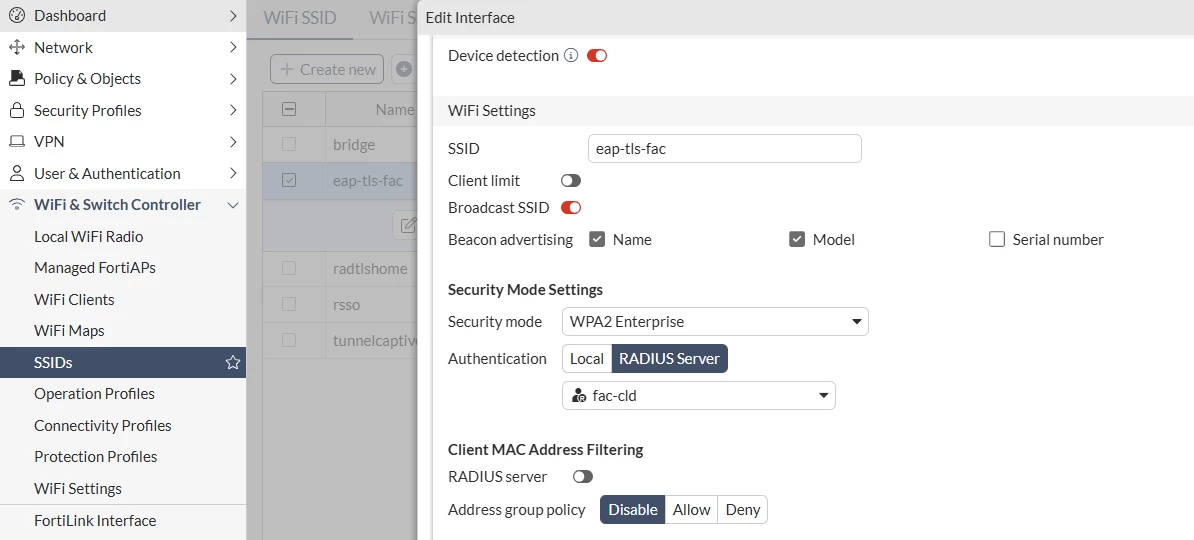Open the Security mode dropdown
This screenshot has width=1194, height=540.
click(715, 321)
